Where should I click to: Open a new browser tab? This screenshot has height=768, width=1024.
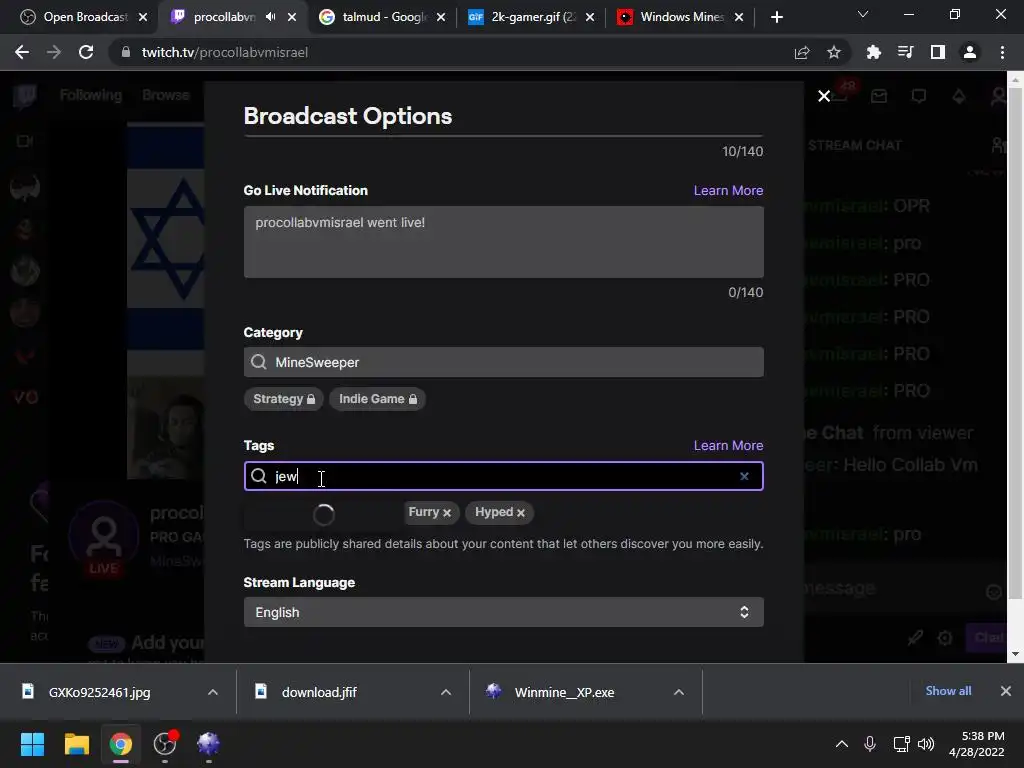[776, 17]
